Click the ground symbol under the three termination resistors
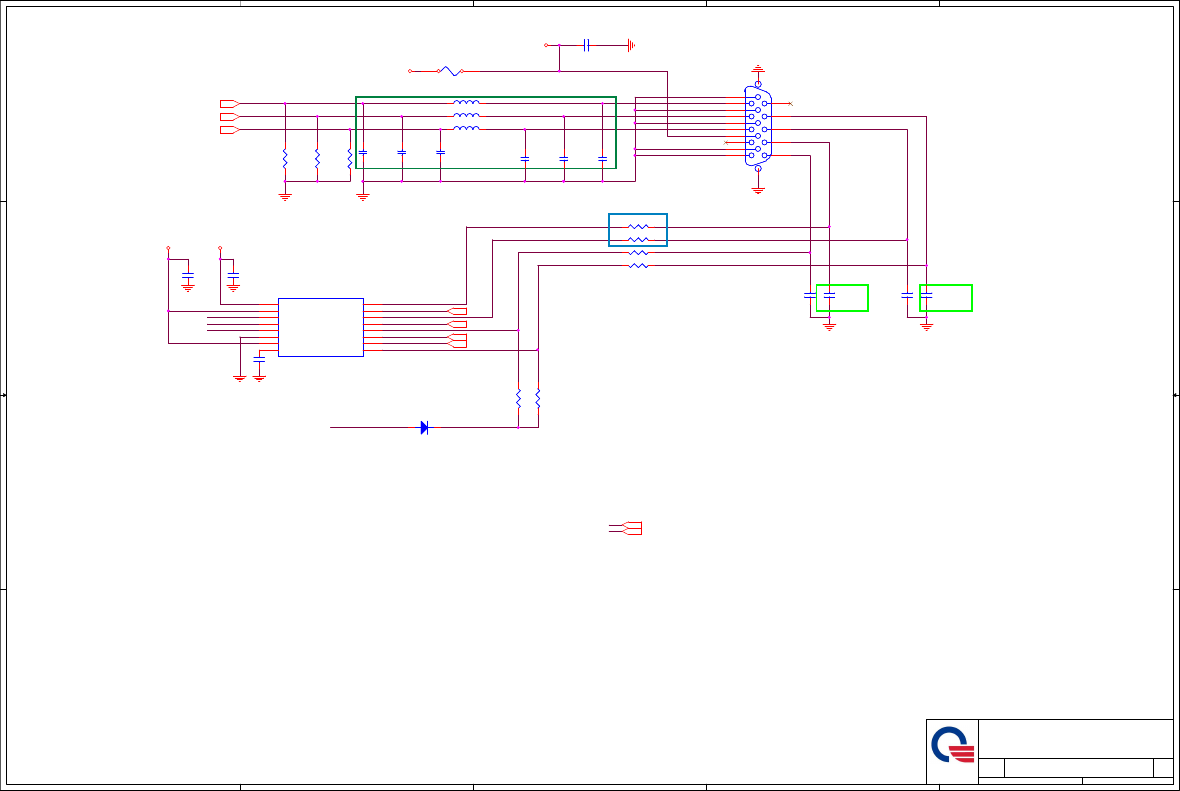The width and height of the screenshot is (1180, 791). click(x=285, y=197)
